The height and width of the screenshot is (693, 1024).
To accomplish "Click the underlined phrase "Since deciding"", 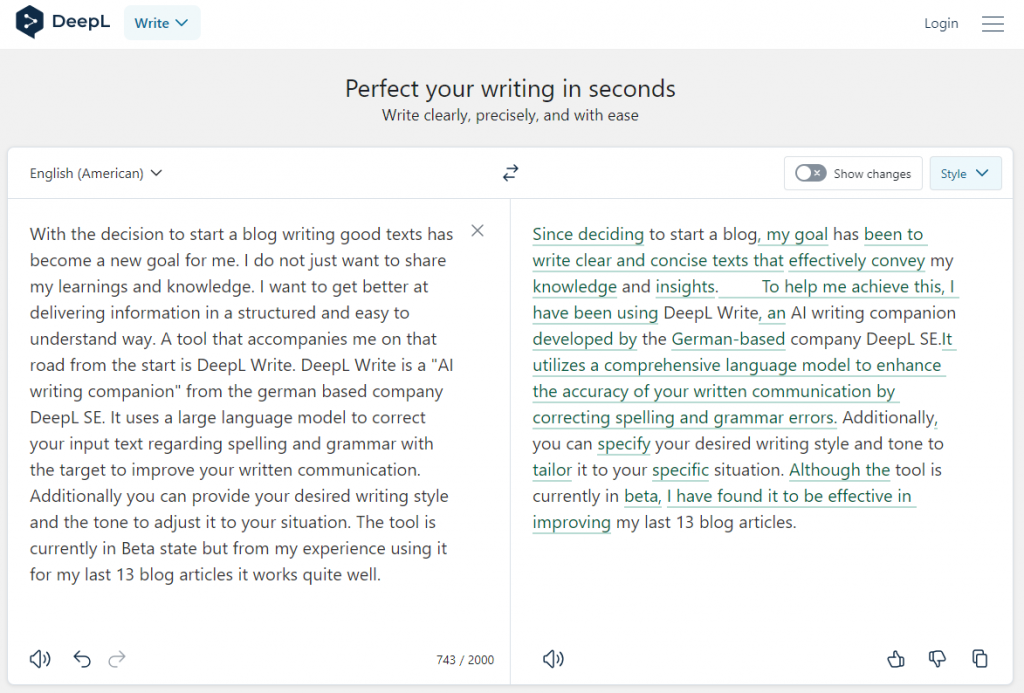I will coord(588,235).
